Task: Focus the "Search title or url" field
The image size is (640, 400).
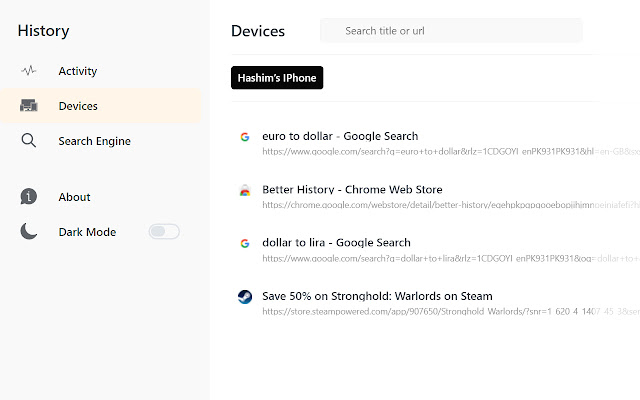Action: tap(455, 31)
